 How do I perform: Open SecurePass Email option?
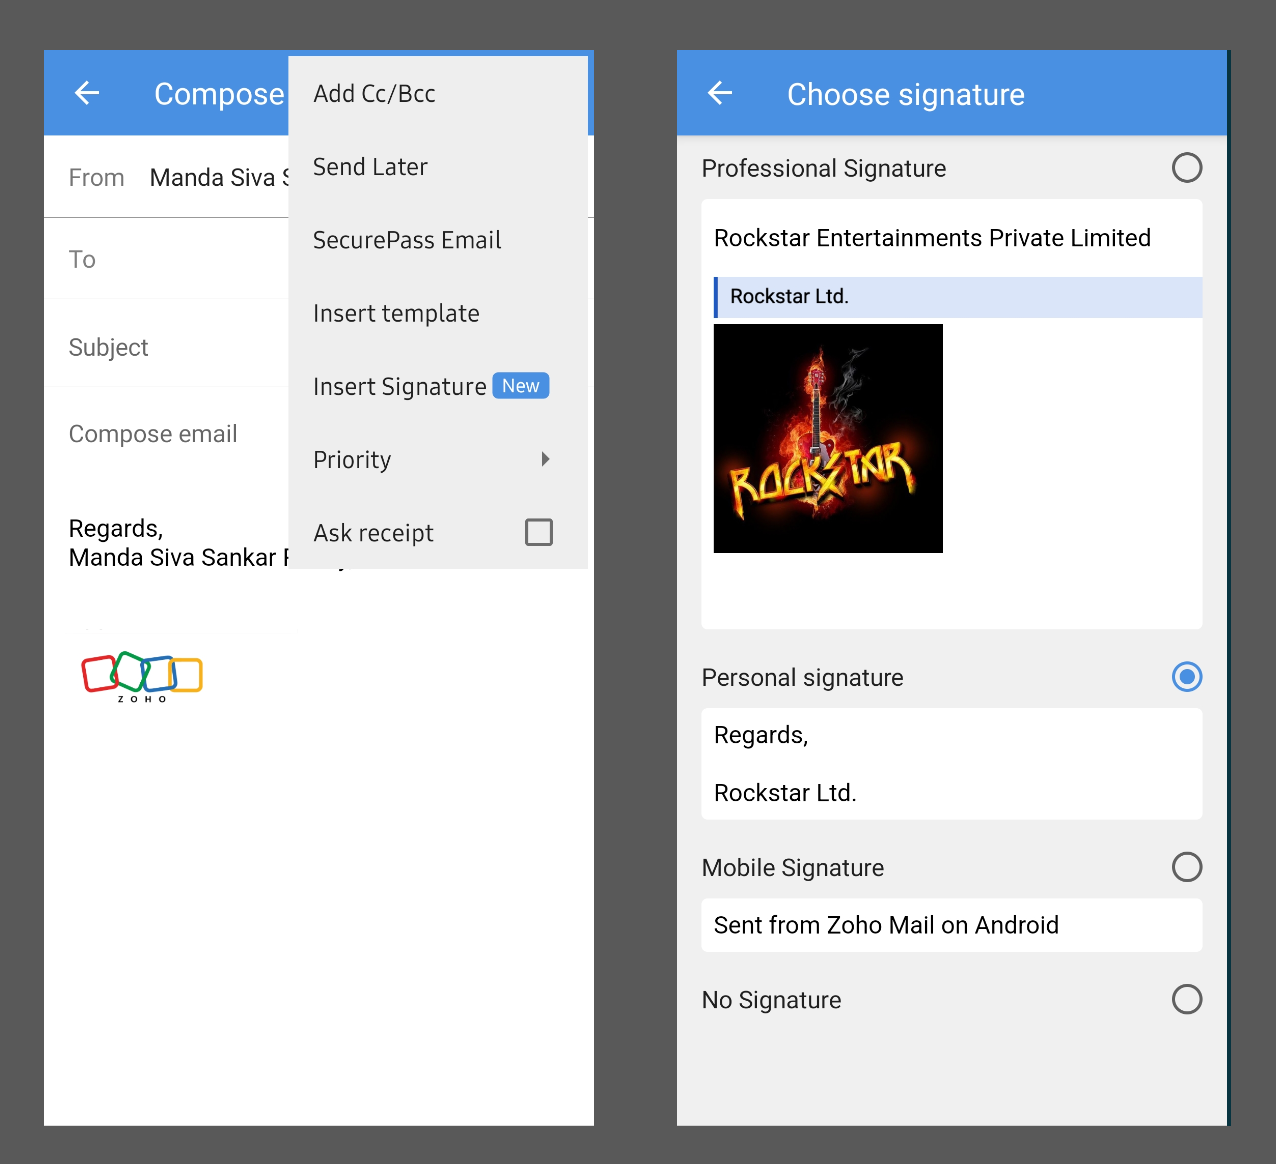(438, 240)
